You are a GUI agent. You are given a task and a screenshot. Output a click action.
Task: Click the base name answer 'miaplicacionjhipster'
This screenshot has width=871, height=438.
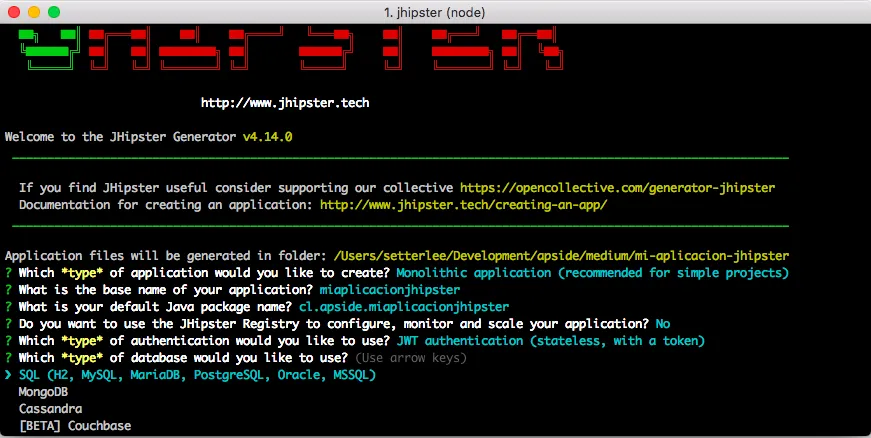click(x=390, y=290)
